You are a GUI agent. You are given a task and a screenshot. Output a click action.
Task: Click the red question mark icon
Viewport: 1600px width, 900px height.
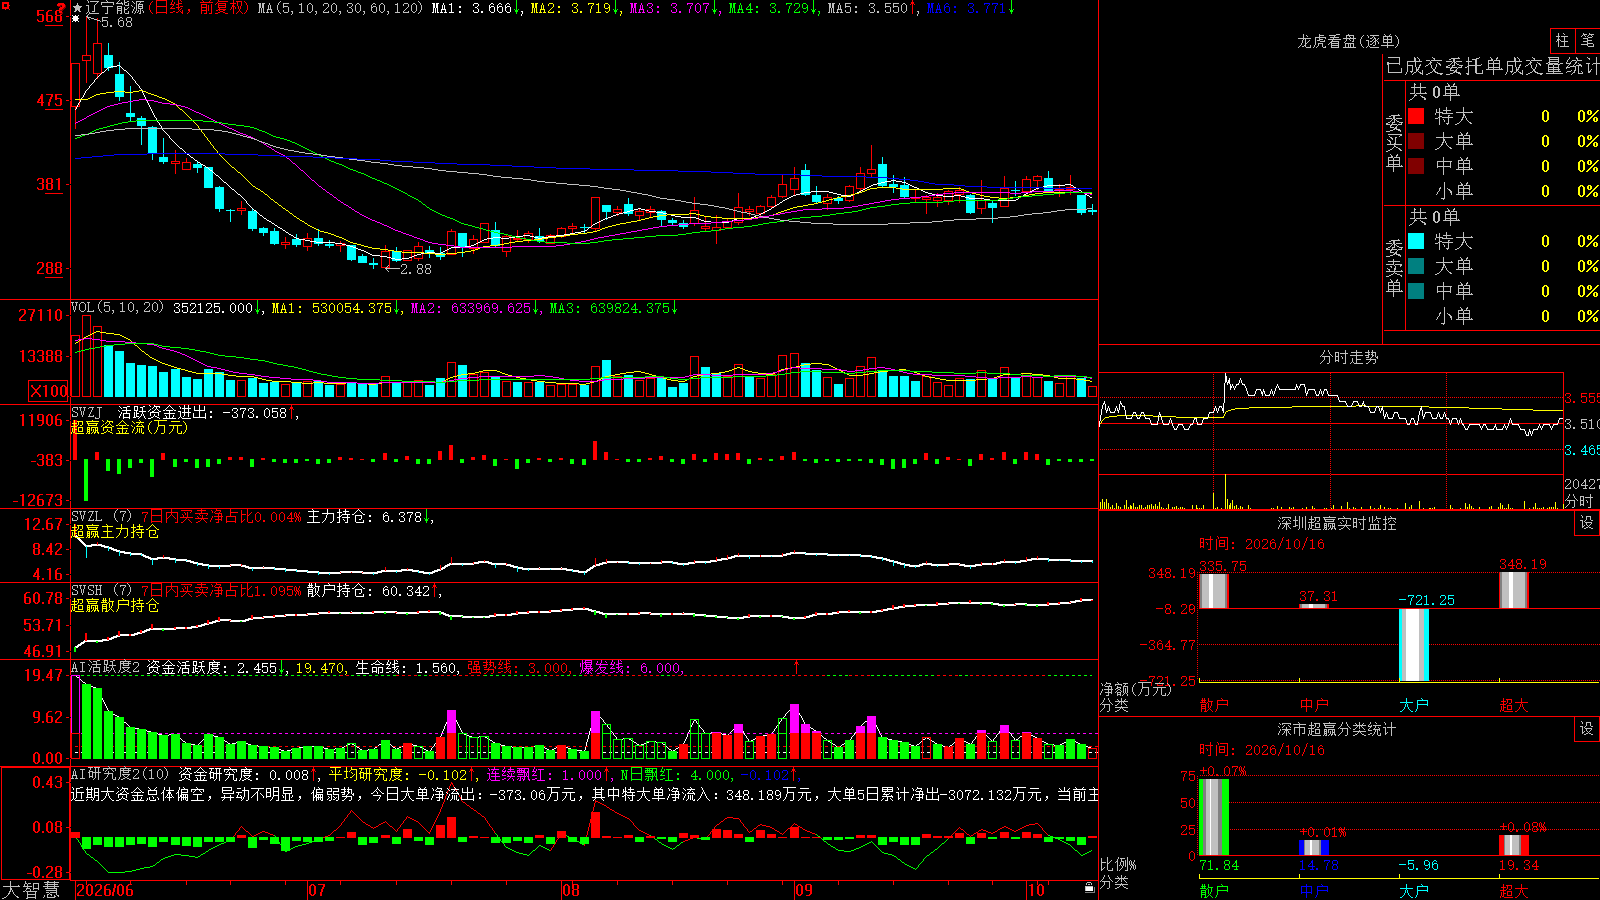[x=61, y=7]
